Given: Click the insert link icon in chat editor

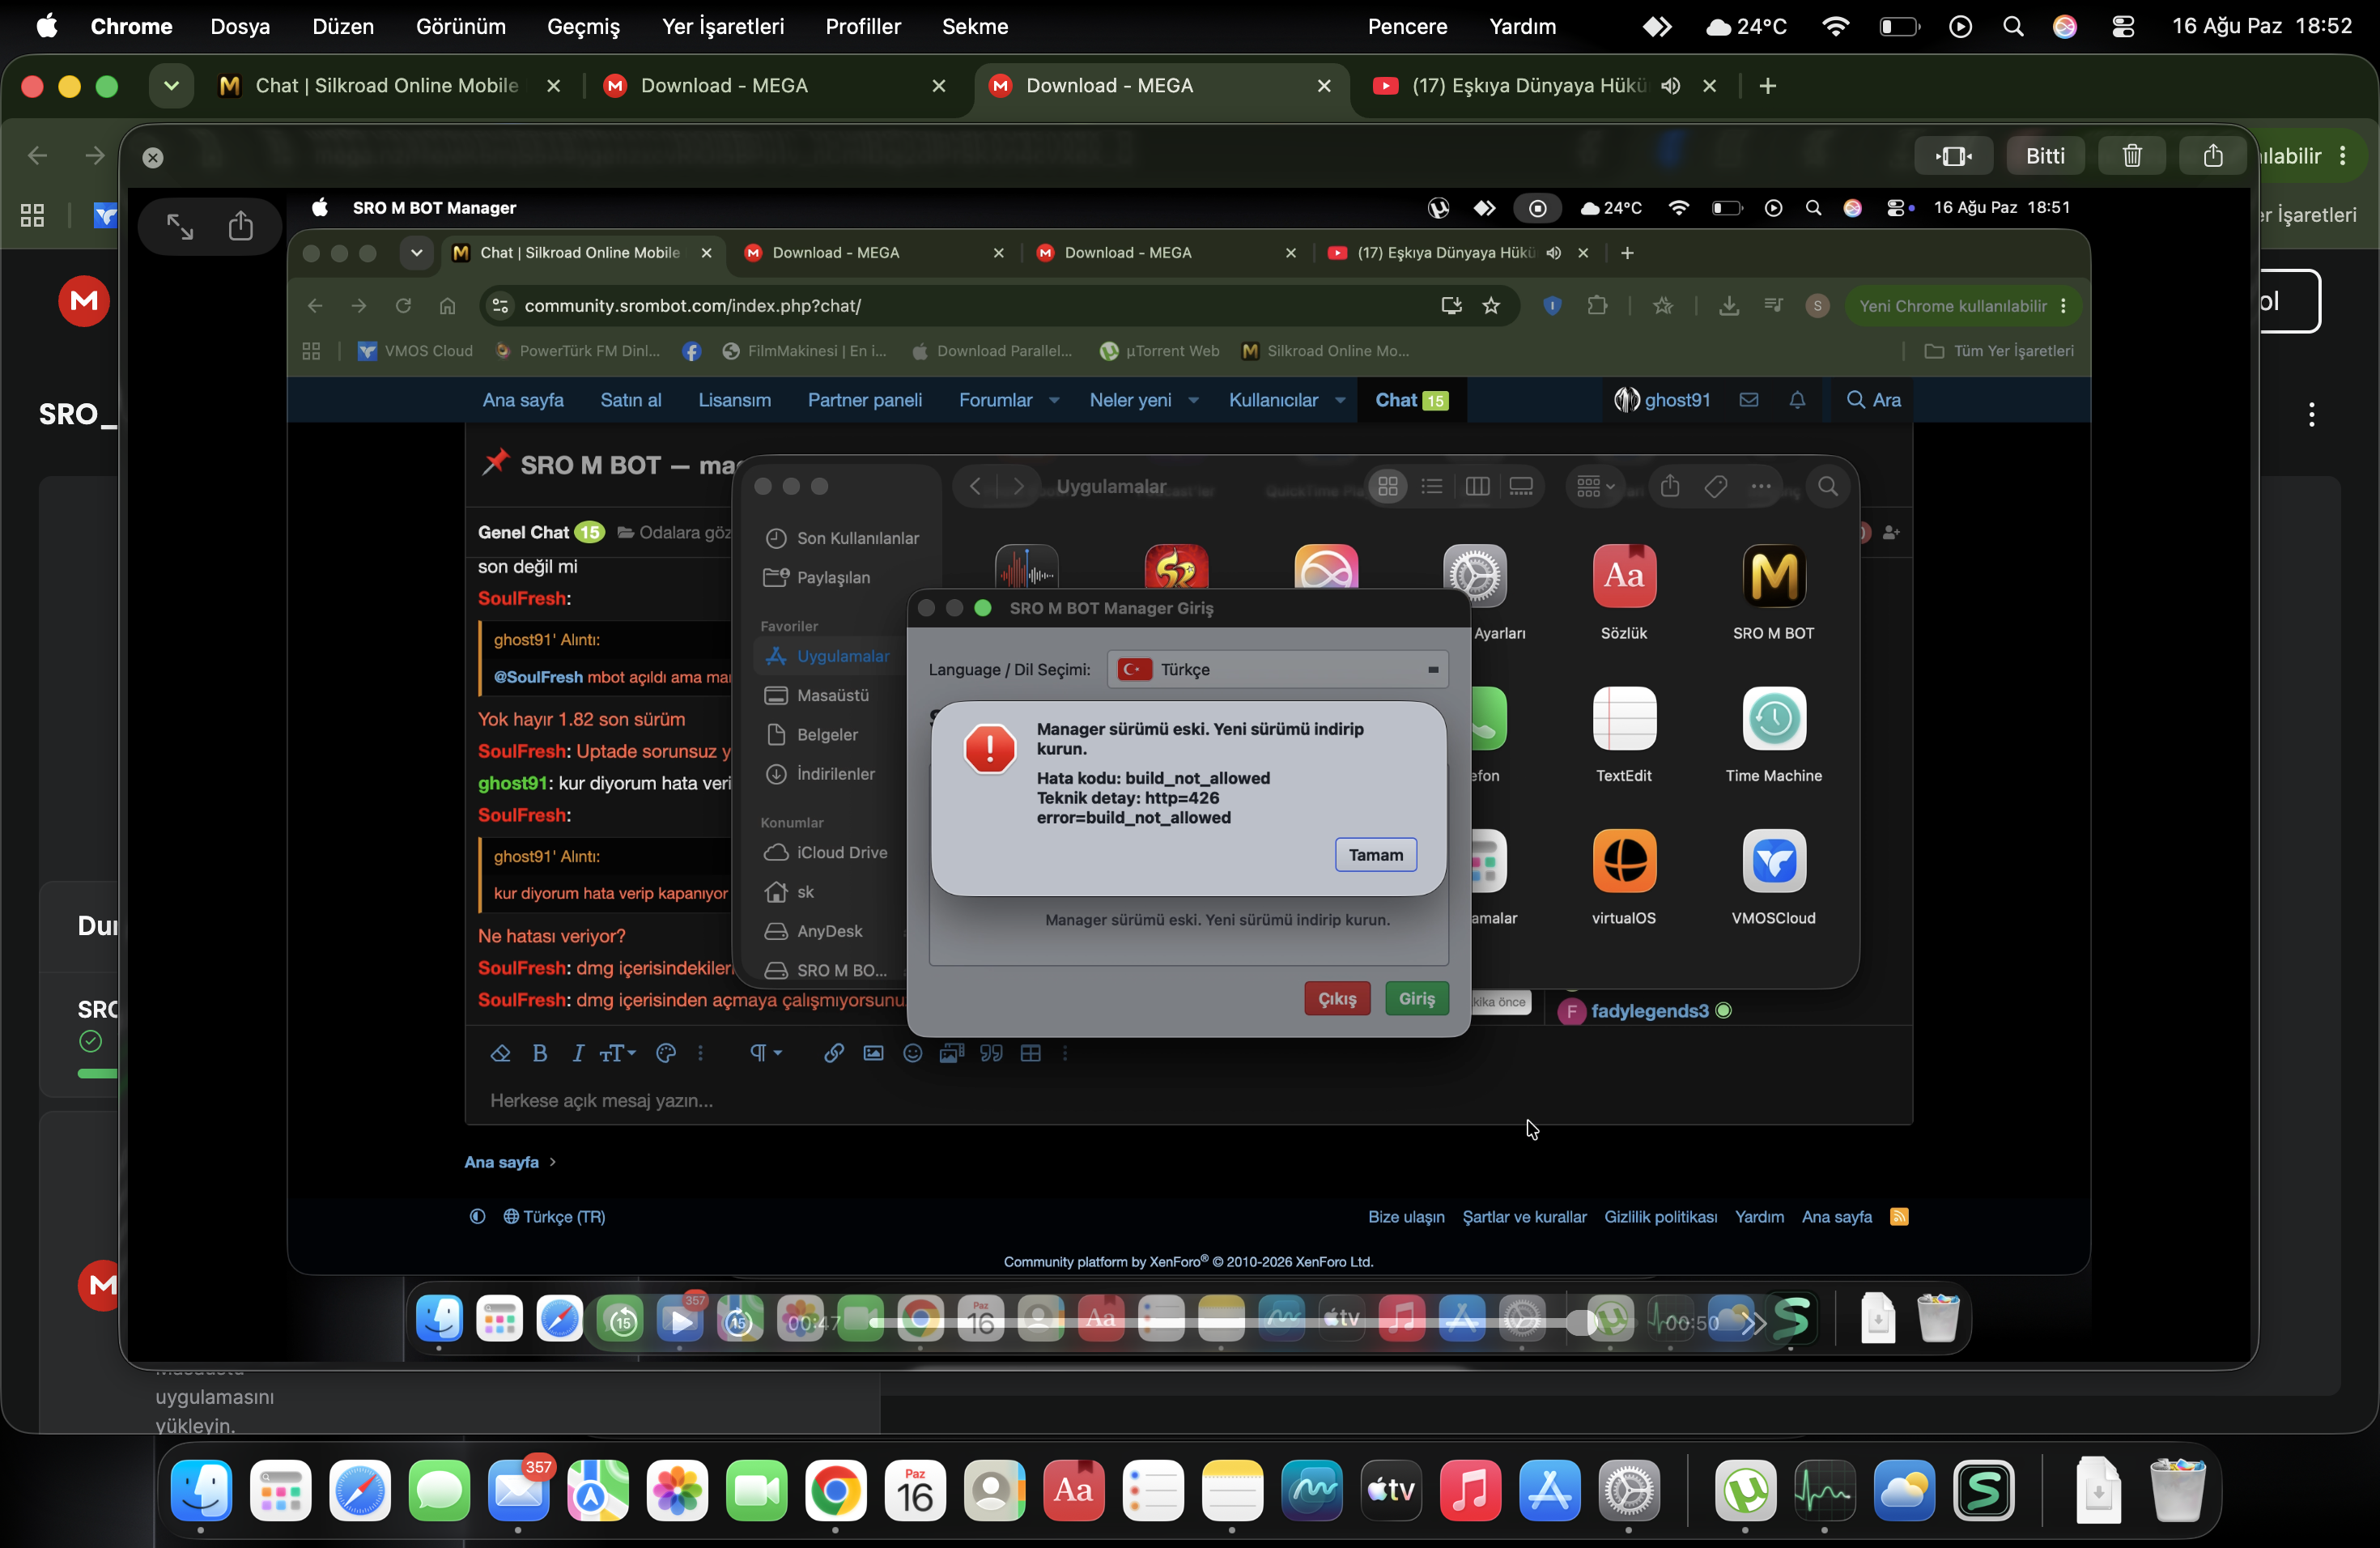Looking at the screenshot, I should 833,1053.
